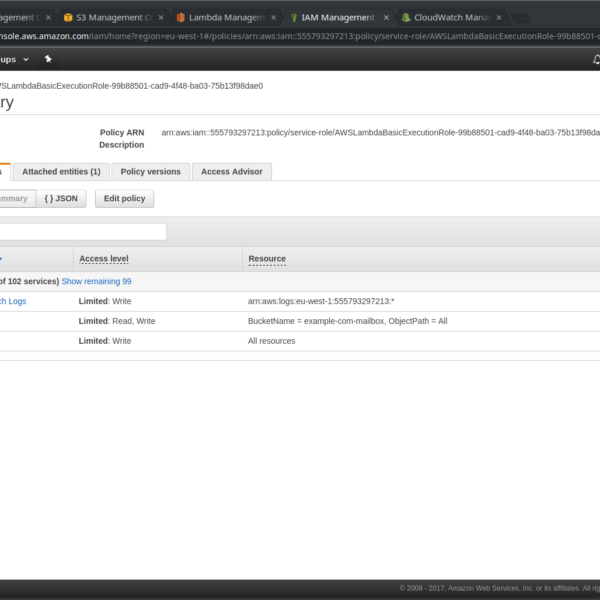Viewport: 600px width, 600px height.
Task: Click the CloudWatch Management tab favicon
Action: [406, 17]
